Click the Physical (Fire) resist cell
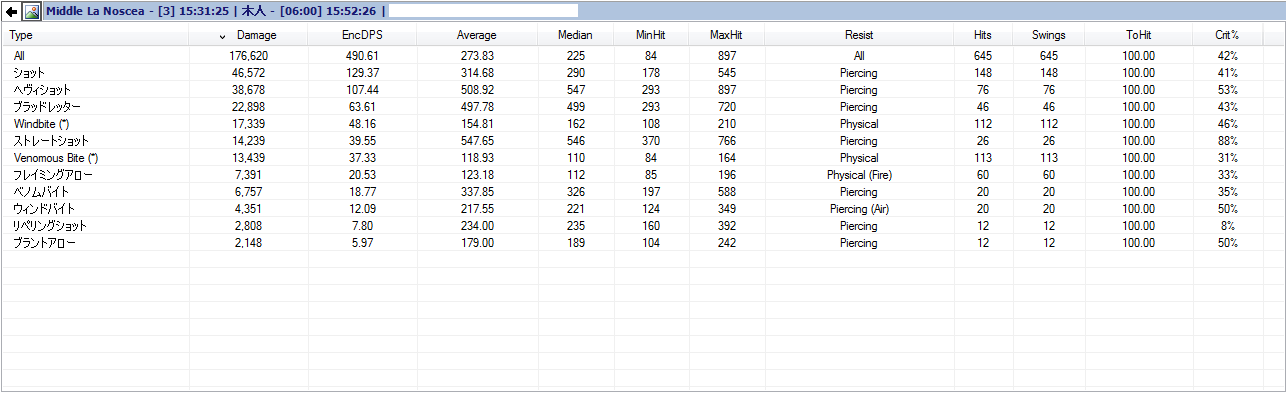Screen dimensions: 1287x397 coord(859,175)
